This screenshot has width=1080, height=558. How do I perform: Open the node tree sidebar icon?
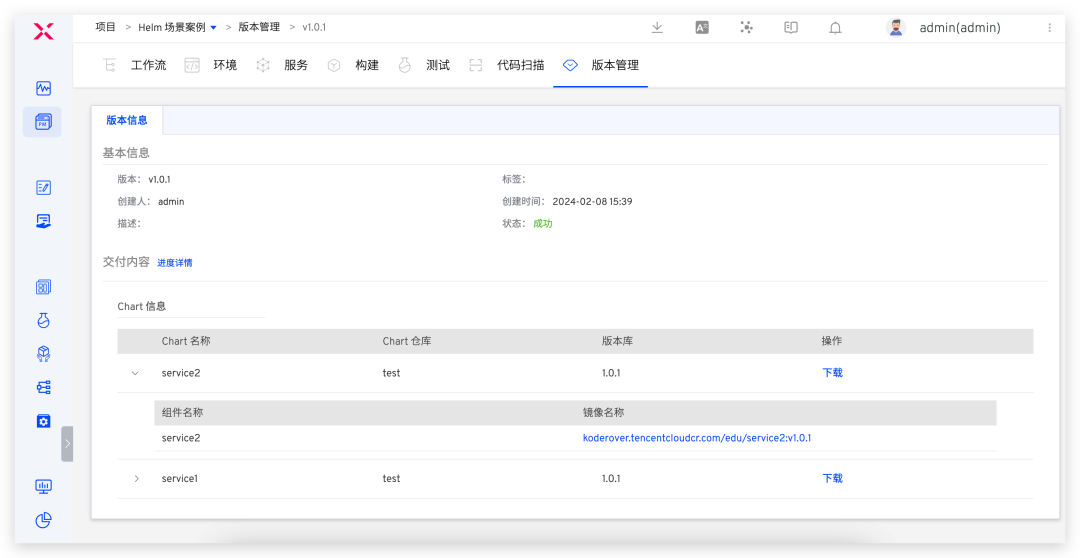coord(43,387)
